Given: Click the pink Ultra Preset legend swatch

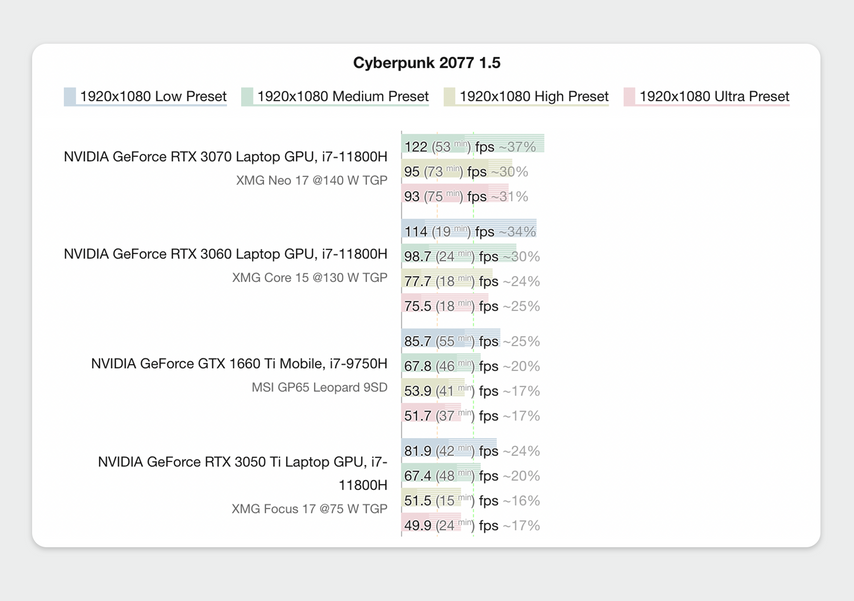Looking at the screenshot, I should click(x=630, y=96).
